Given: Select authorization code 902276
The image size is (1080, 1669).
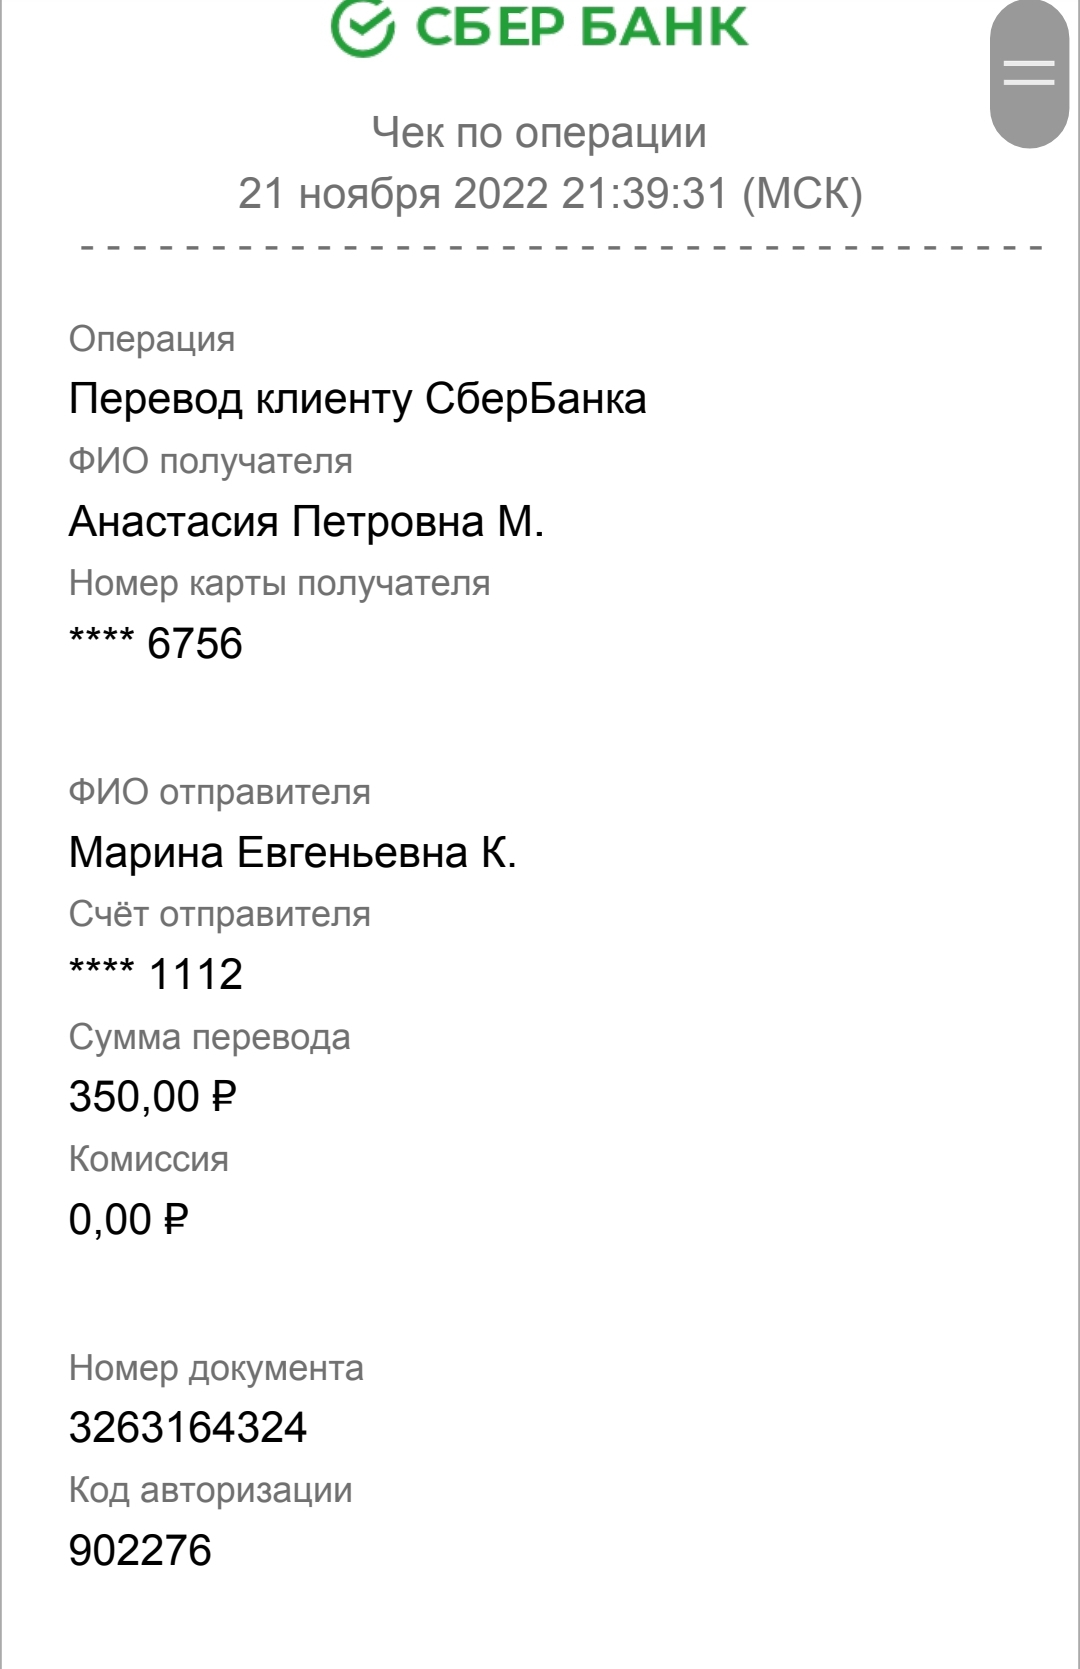Looking at the screenshot, I should (x=140, y=1550).
